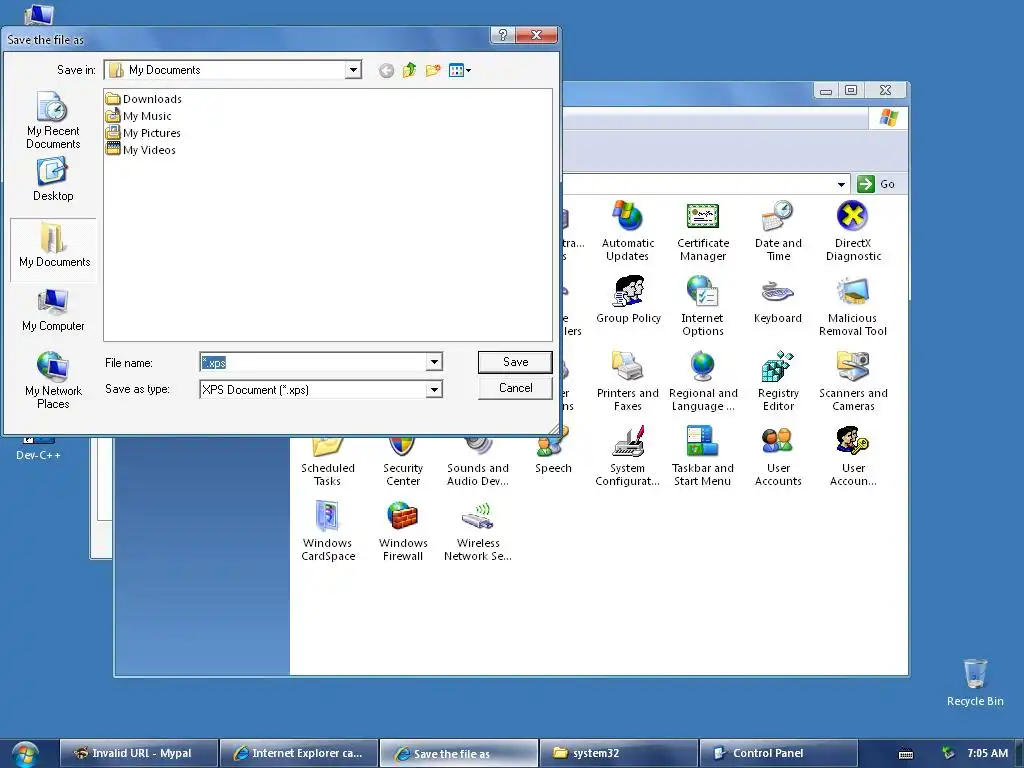Screen dimensions: 1024x768
Task: Switch to Save the file as taskbar item
Action: tap(459, 753)
